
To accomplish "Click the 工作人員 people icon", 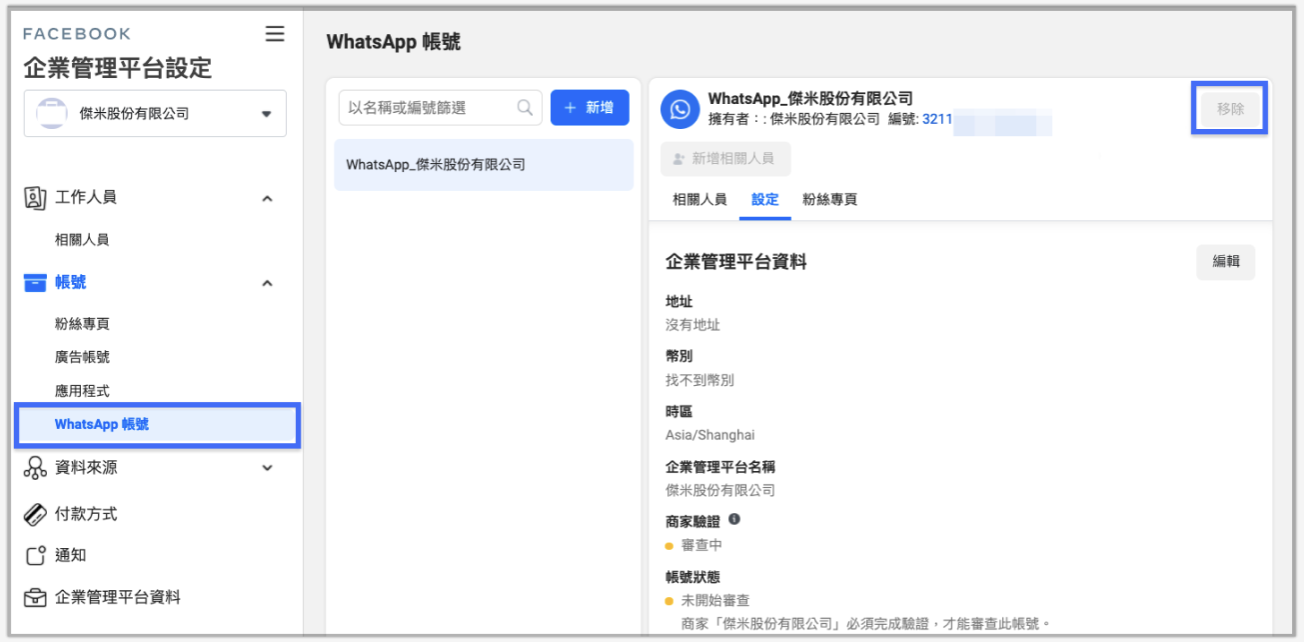I will coord(35,198).
